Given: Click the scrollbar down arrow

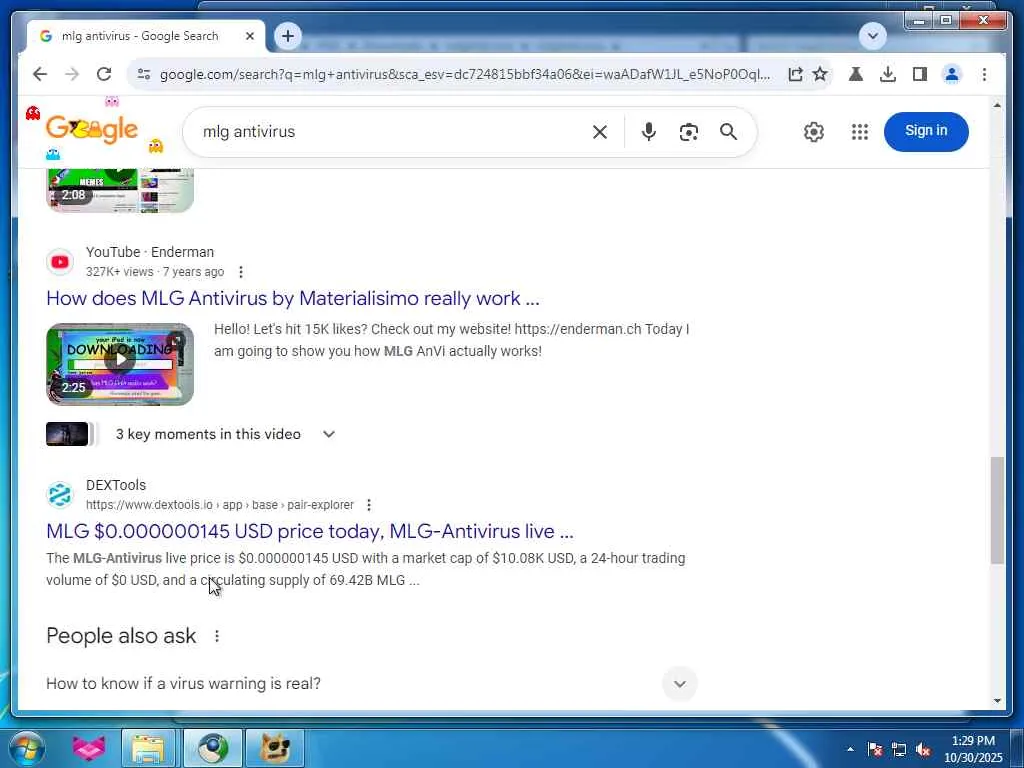Looking at the screenshot, I should 997,701.
